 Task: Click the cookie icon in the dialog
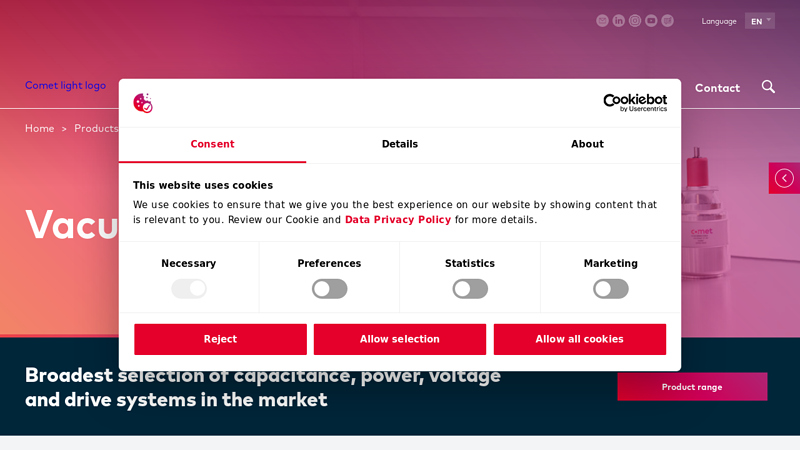pyautogui.click(x=143, y=103)
